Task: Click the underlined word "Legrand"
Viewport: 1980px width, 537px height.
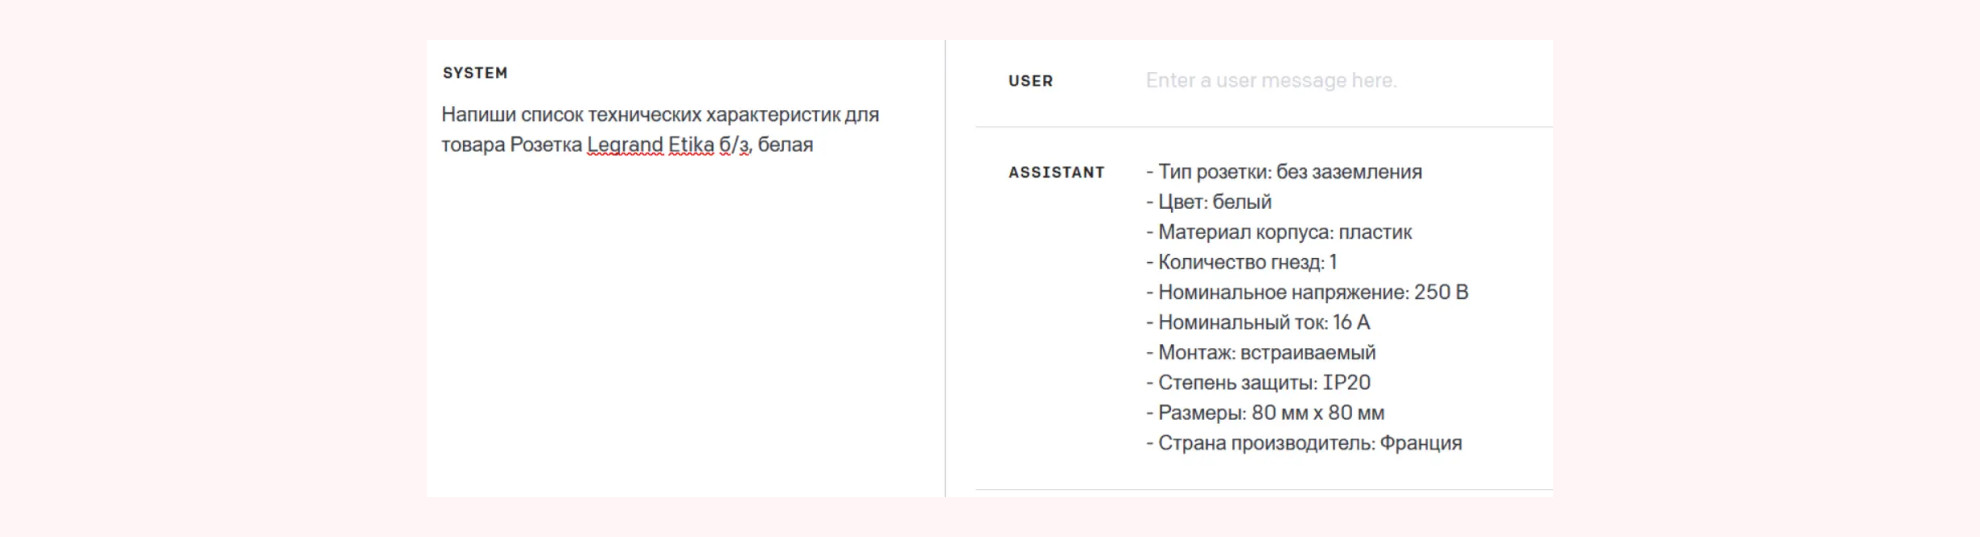Action: coord(624,145)
